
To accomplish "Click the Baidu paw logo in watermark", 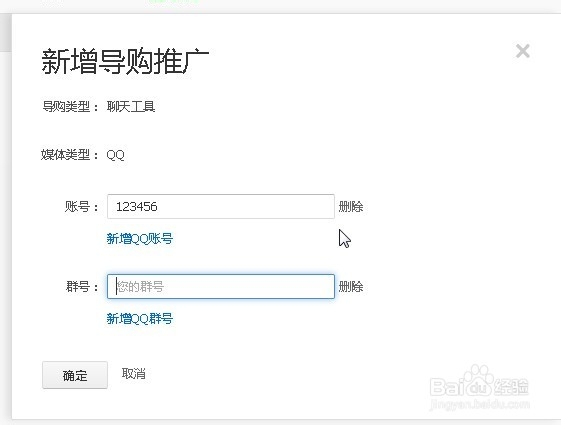I will [x=479, y=379].
